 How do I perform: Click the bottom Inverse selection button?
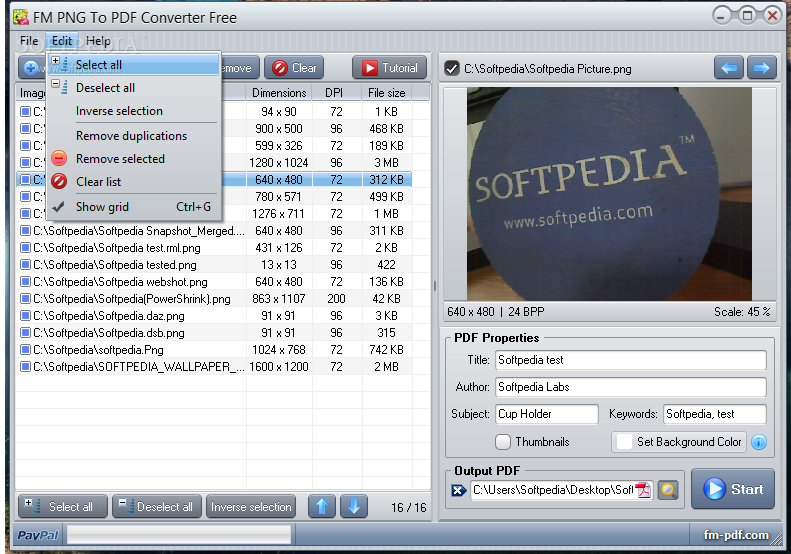pos(251,507)
